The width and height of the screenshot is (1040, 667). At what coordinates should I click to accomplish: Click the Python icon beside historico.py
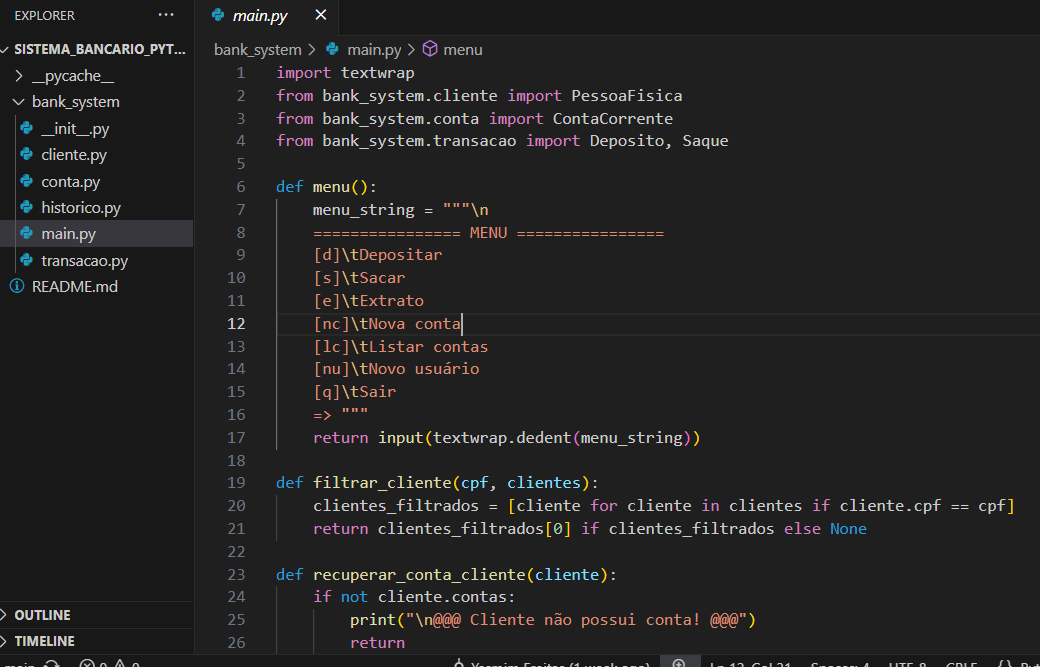(26, 208)
